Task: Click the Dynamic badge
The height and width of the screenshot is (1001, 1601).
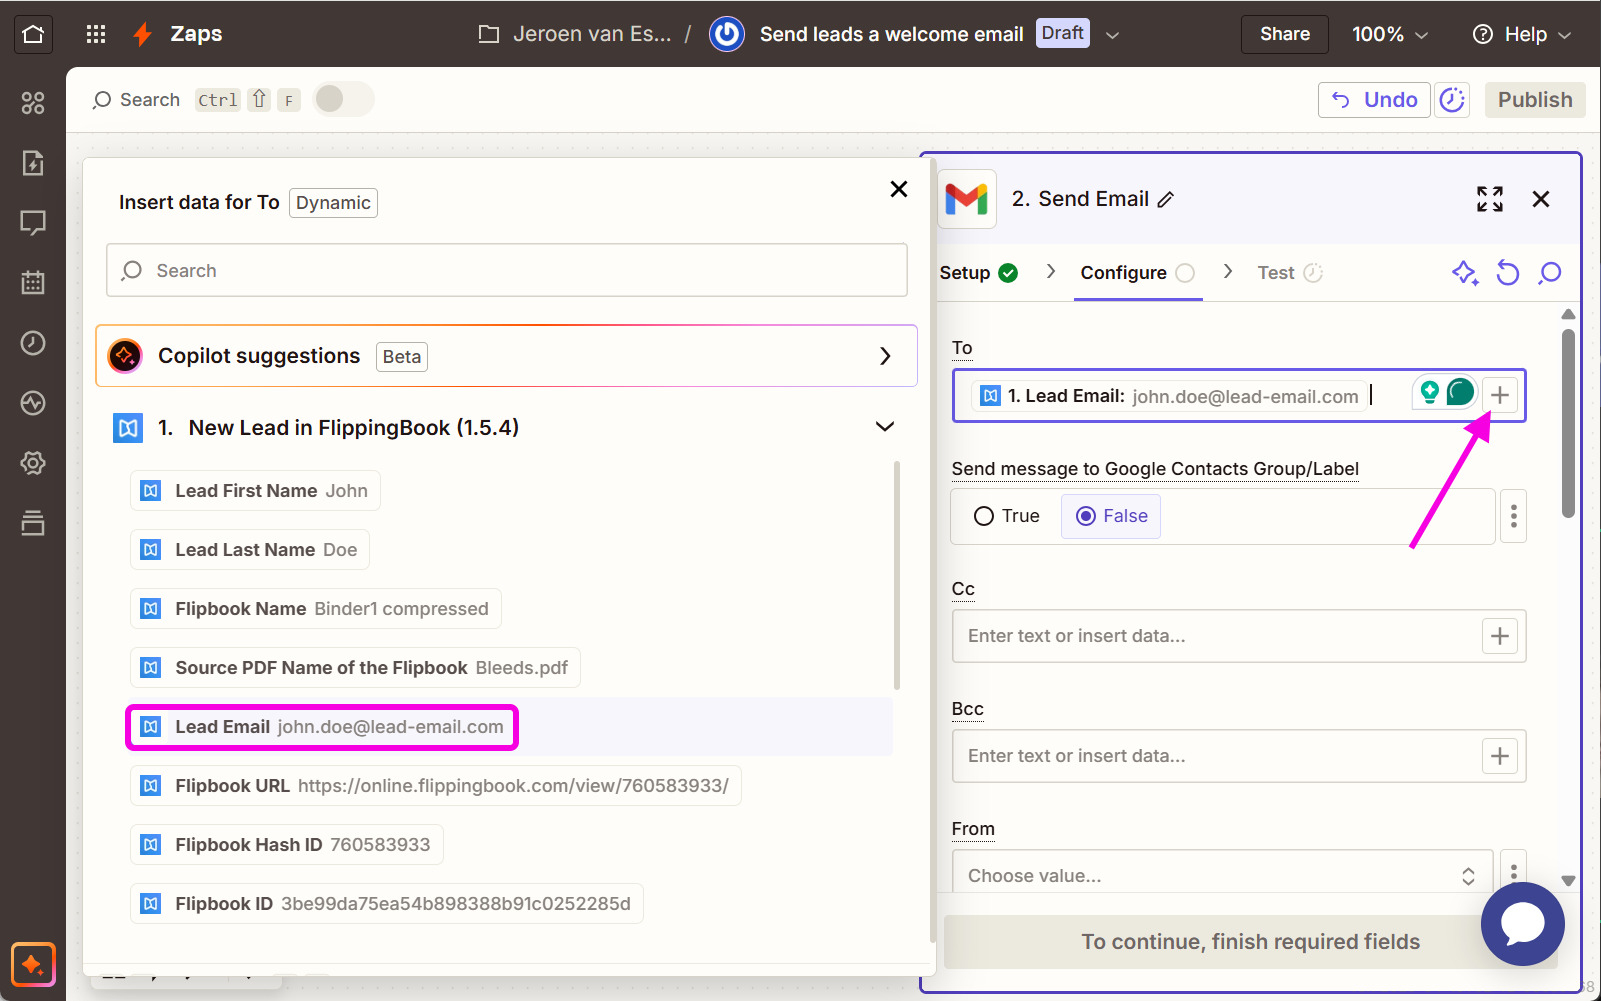Action: click(x=333, y=203)
